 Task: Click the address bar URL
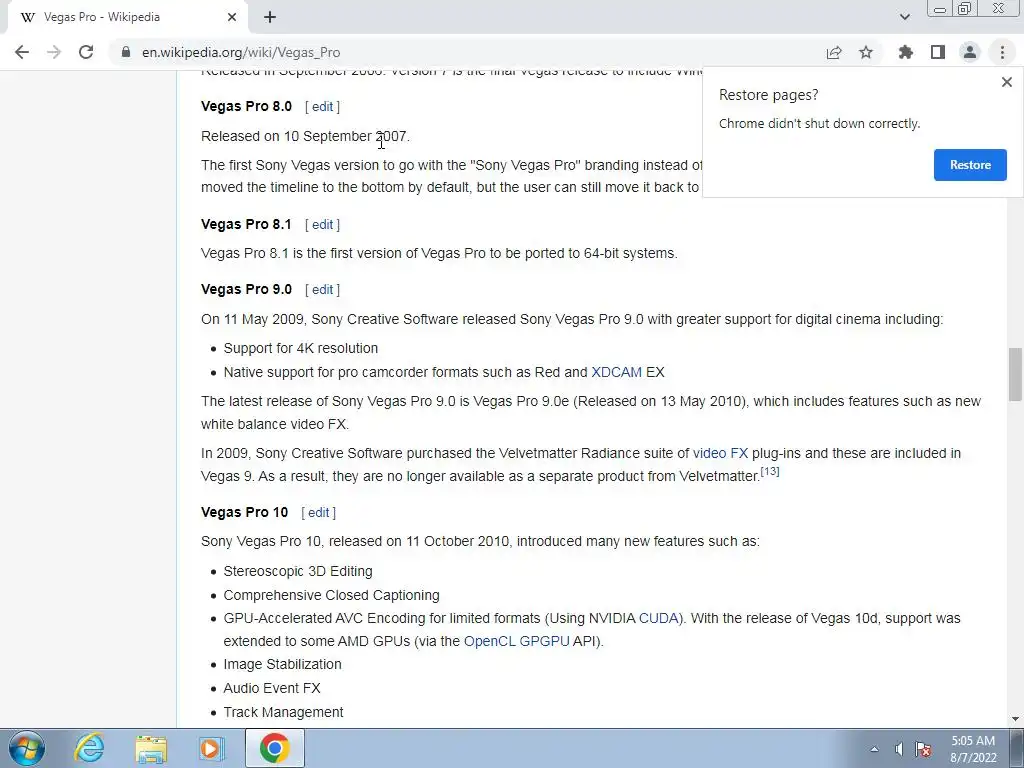241,52
